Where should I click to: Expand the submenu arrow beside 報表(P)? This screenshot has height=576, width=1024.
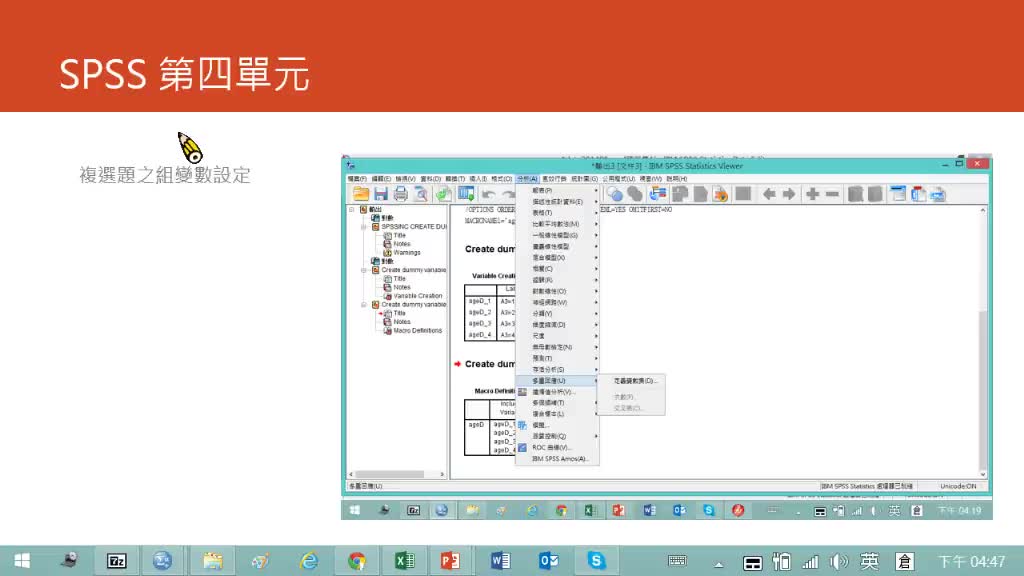(596, 191)
